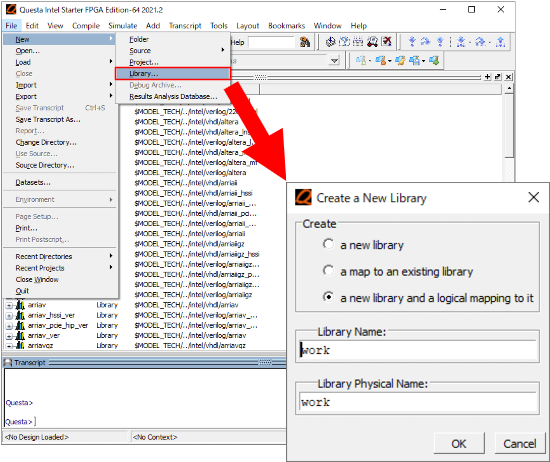
Task: Open the layout combo box dropdown arrow
Action: (x=334, y=61)
